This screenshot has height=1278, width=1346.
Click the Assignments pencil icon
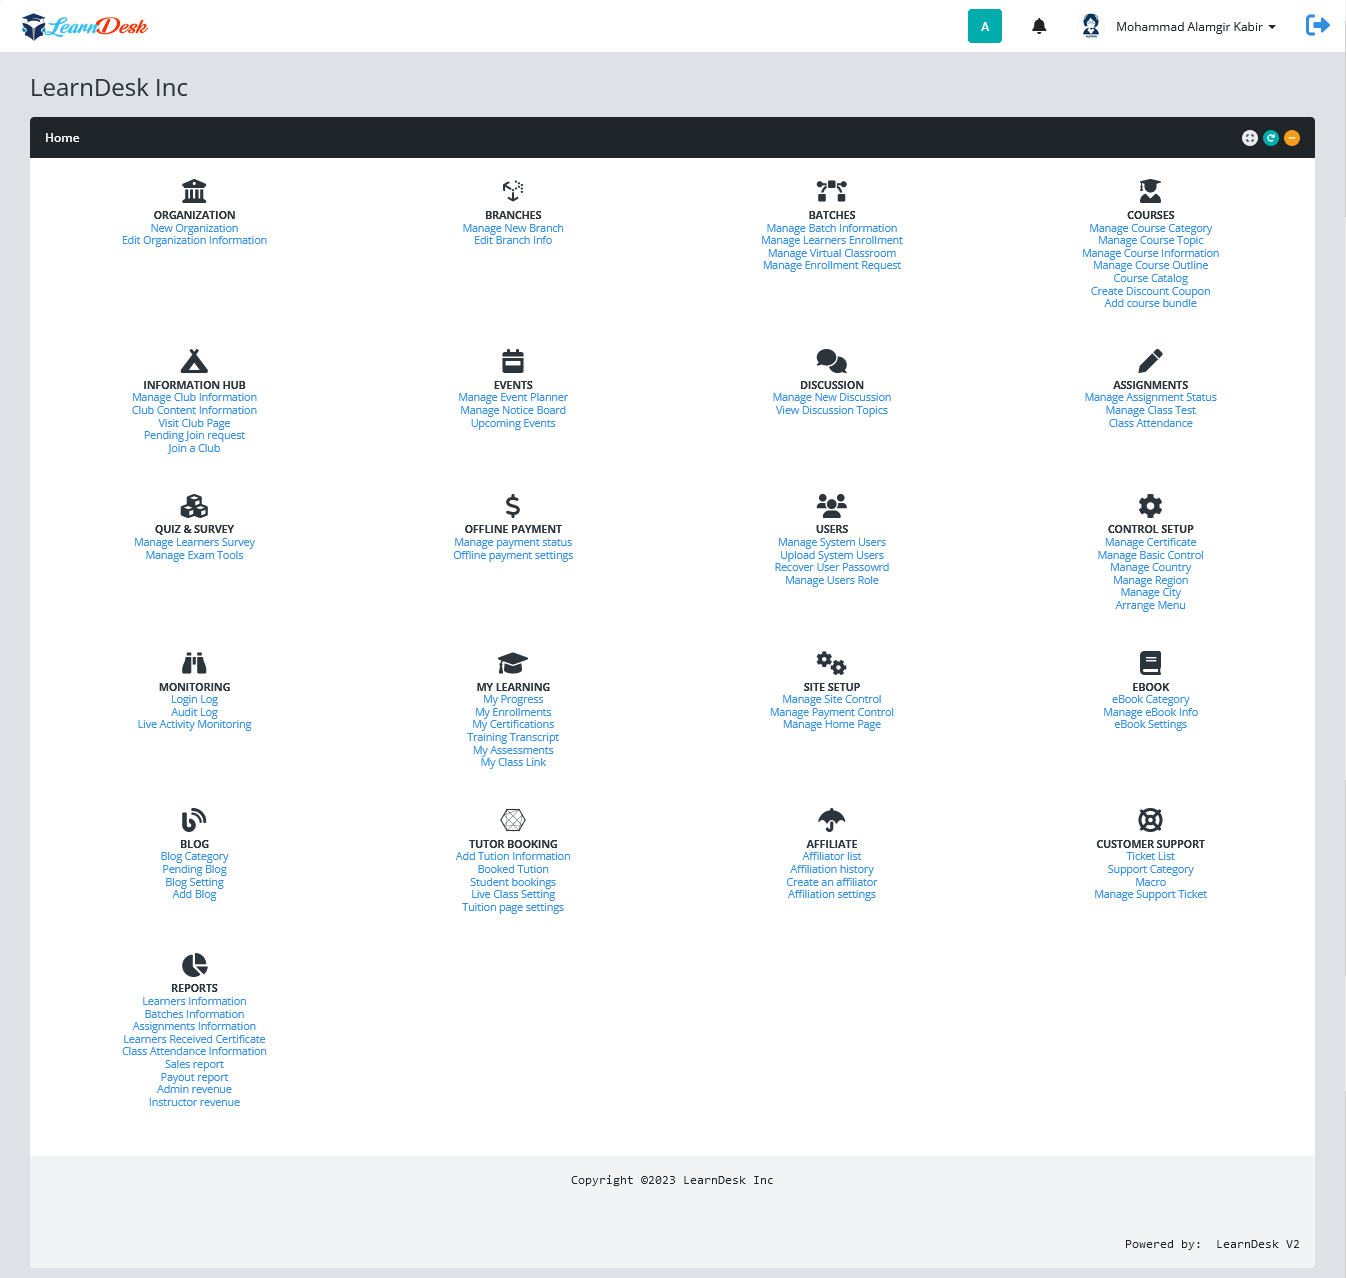pos(1151,361)
